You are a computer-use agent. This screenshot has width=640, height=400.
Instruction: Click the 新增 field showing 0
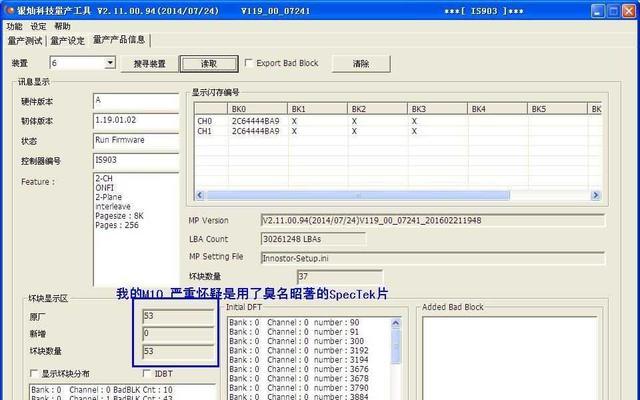[x=178, y=334]
